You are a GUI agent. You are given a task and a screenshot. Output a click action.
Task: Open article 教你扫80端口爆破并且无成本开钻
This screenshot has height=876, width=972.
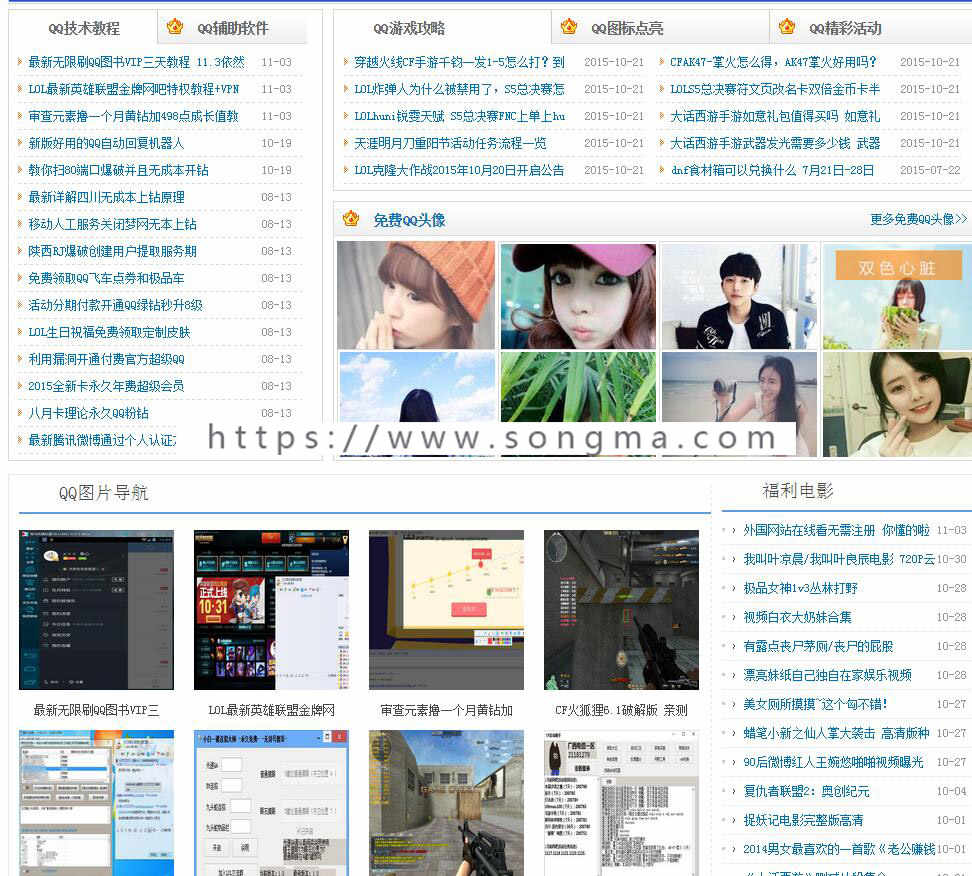[118, 170]
